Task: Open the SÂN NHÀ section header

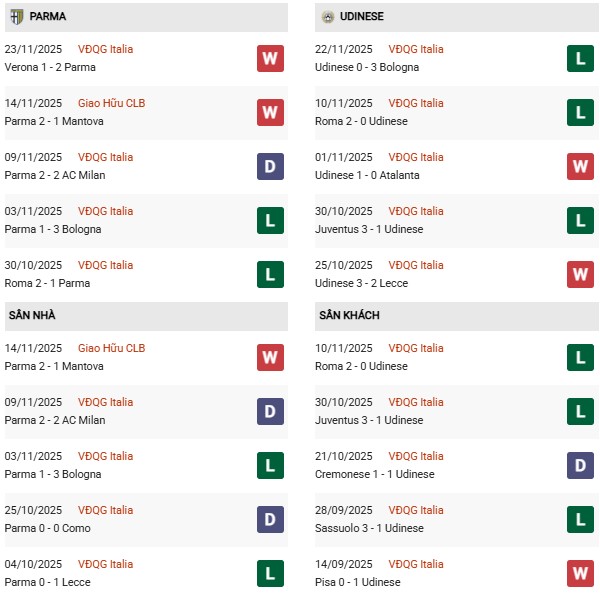Action: [32, 316]
